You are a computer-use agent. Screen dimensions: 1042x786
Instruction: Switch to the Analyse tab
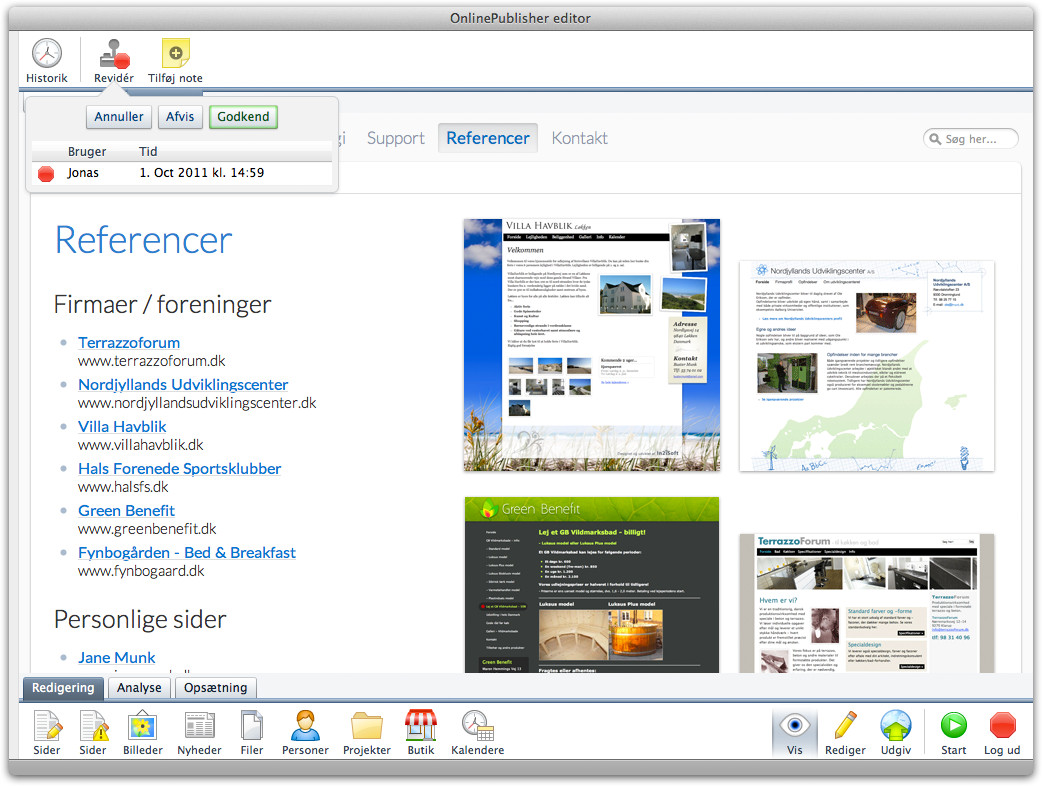click(x=139, y=688)
